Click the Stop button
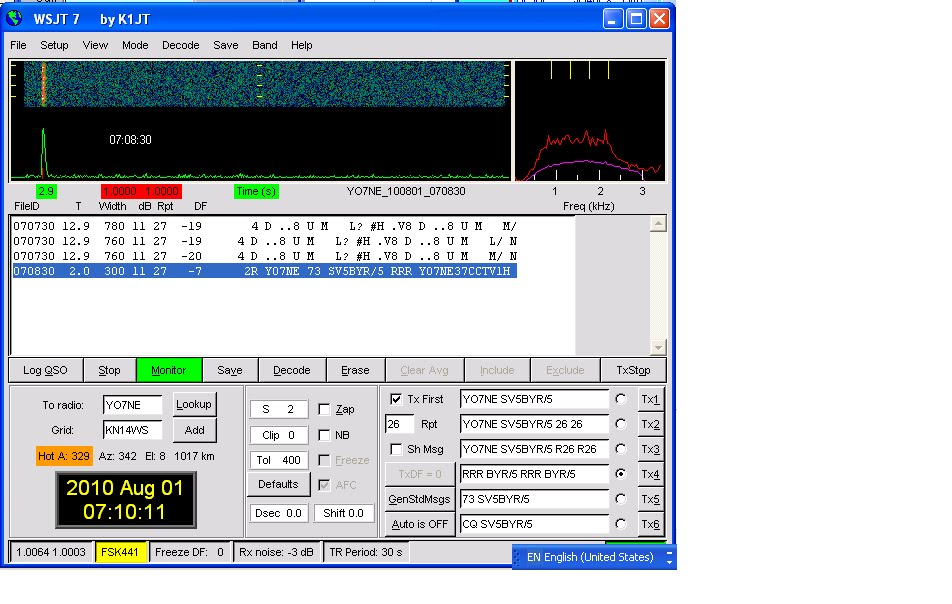This screenshot has height=604, width=952. (x=109, y=370)
